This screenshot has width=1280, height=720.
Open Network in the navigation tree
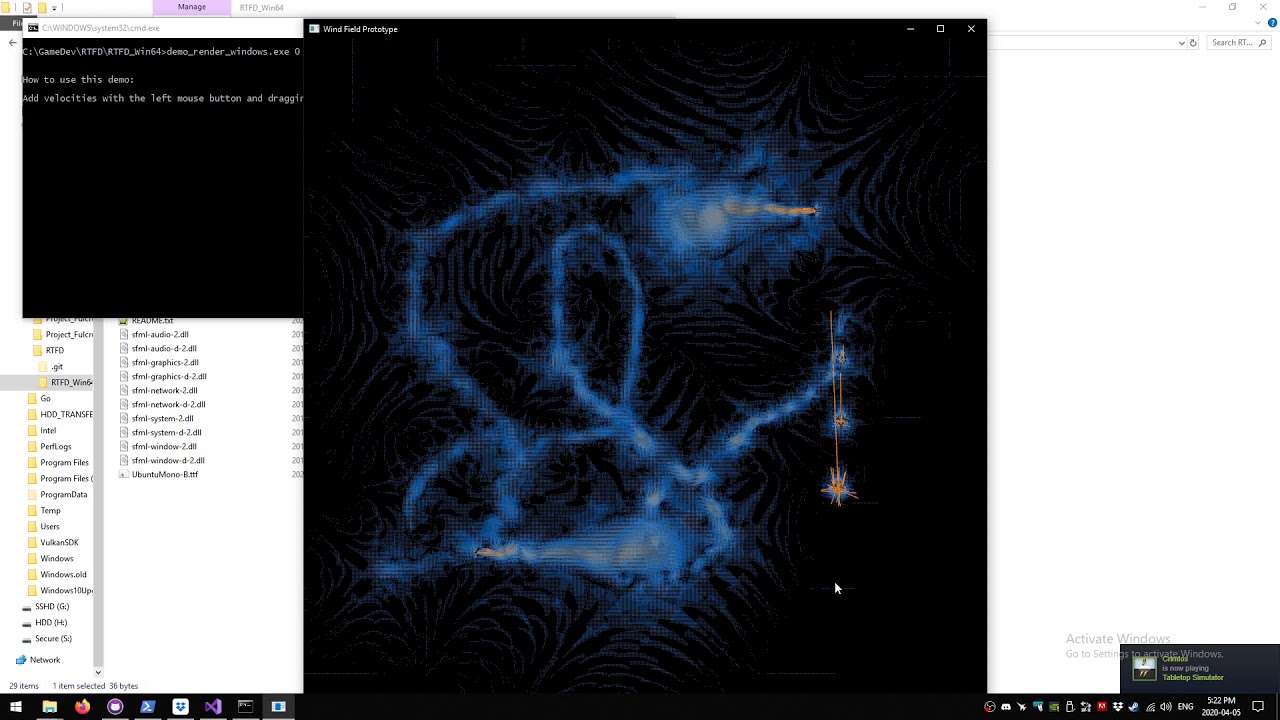pyautogui.click(x=38, y=660)
